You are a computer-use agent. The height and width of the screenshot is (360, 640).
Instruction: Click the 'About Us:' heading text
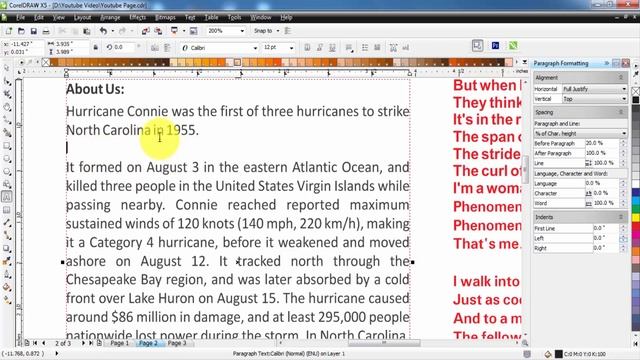point(95,89)
